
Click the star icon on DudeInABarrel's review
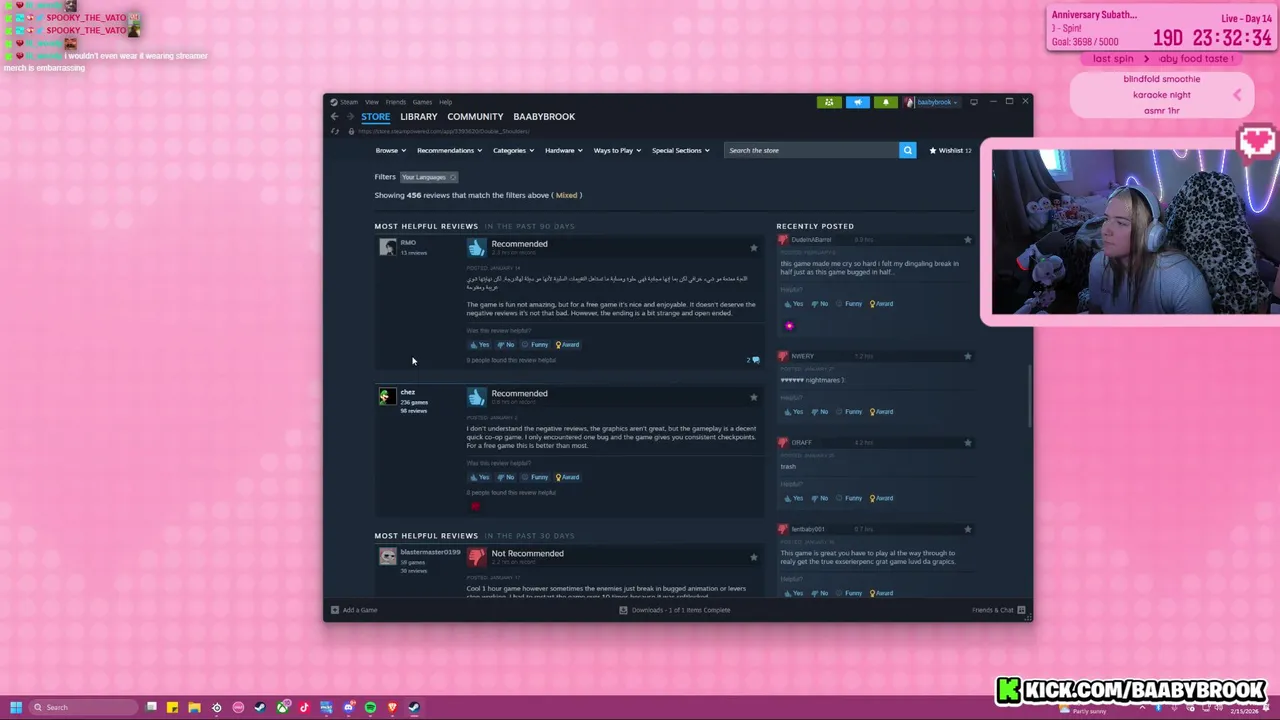click(x=967, y=240)
